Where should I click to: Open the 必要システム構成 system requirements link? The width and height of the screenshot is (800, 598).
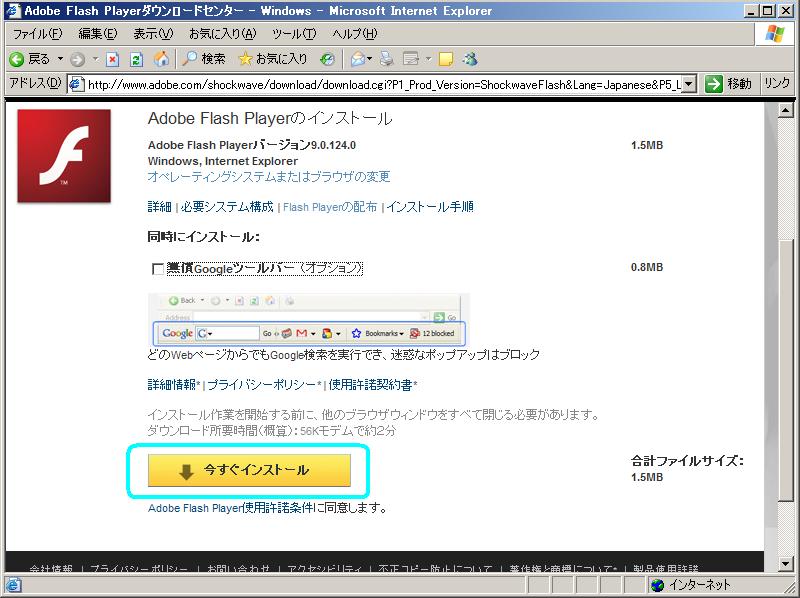coord(227,207)
